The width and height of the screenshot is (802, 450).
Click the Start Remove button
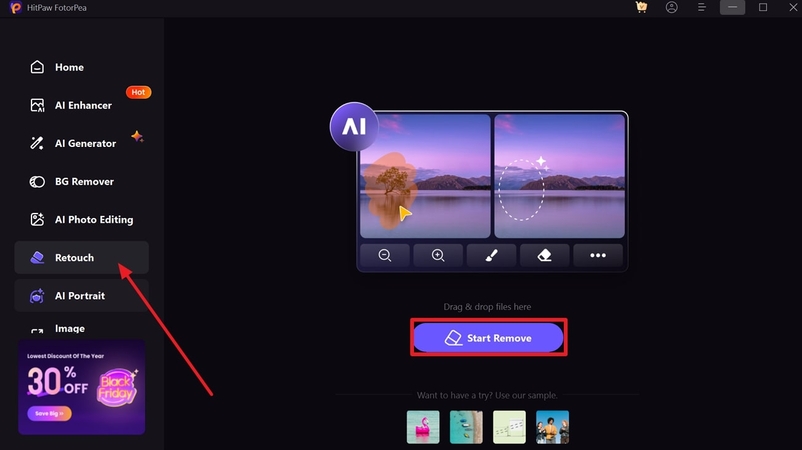tap(488, 338)
